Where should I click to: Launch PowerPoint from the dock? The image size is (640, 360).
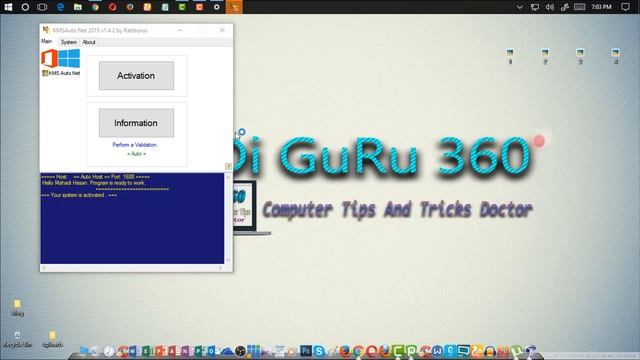click(160, 351)
